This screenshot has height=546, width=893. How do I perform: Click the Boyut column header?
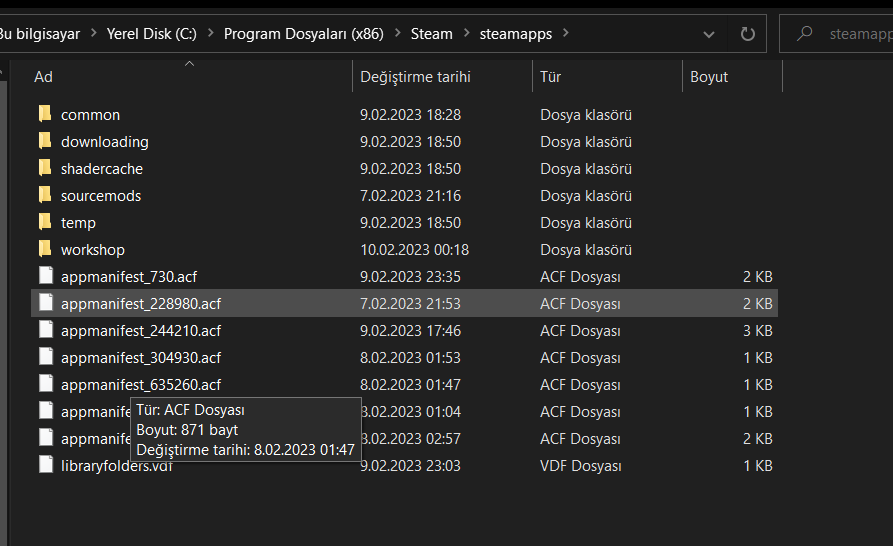click(x=709, y=77)
